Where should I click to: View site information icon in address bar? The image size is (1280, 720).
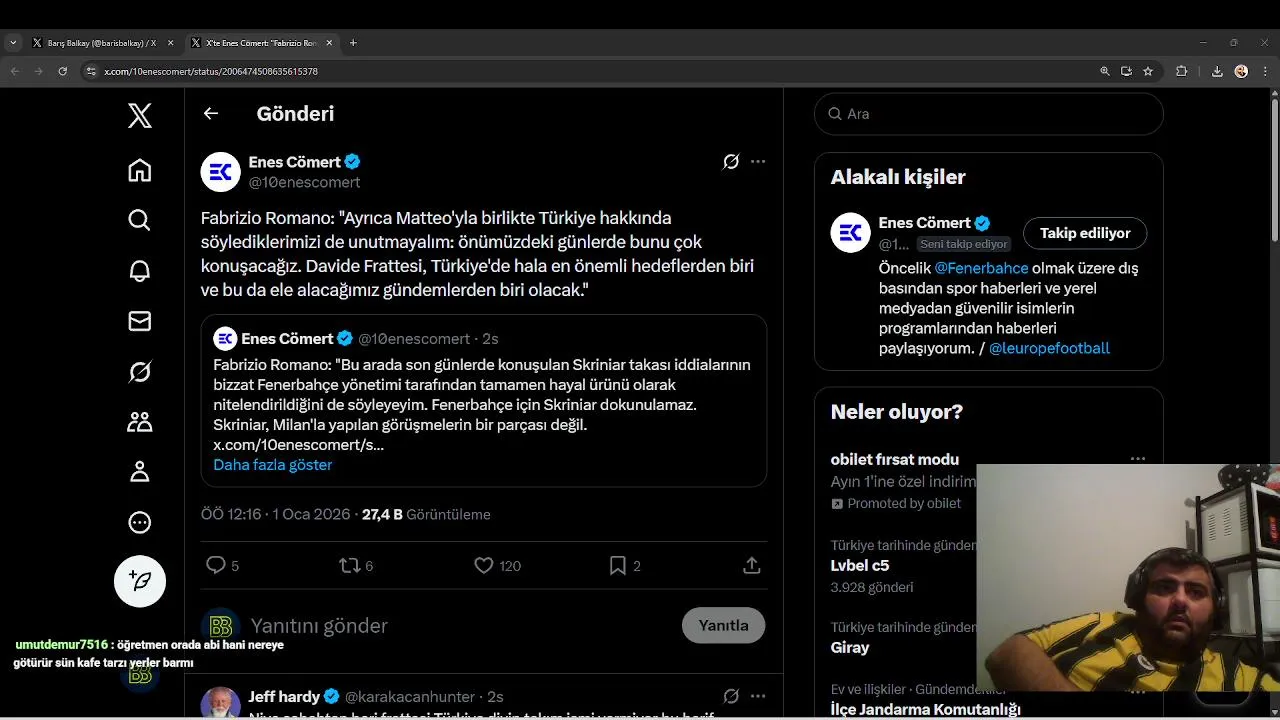click(91, 71)
